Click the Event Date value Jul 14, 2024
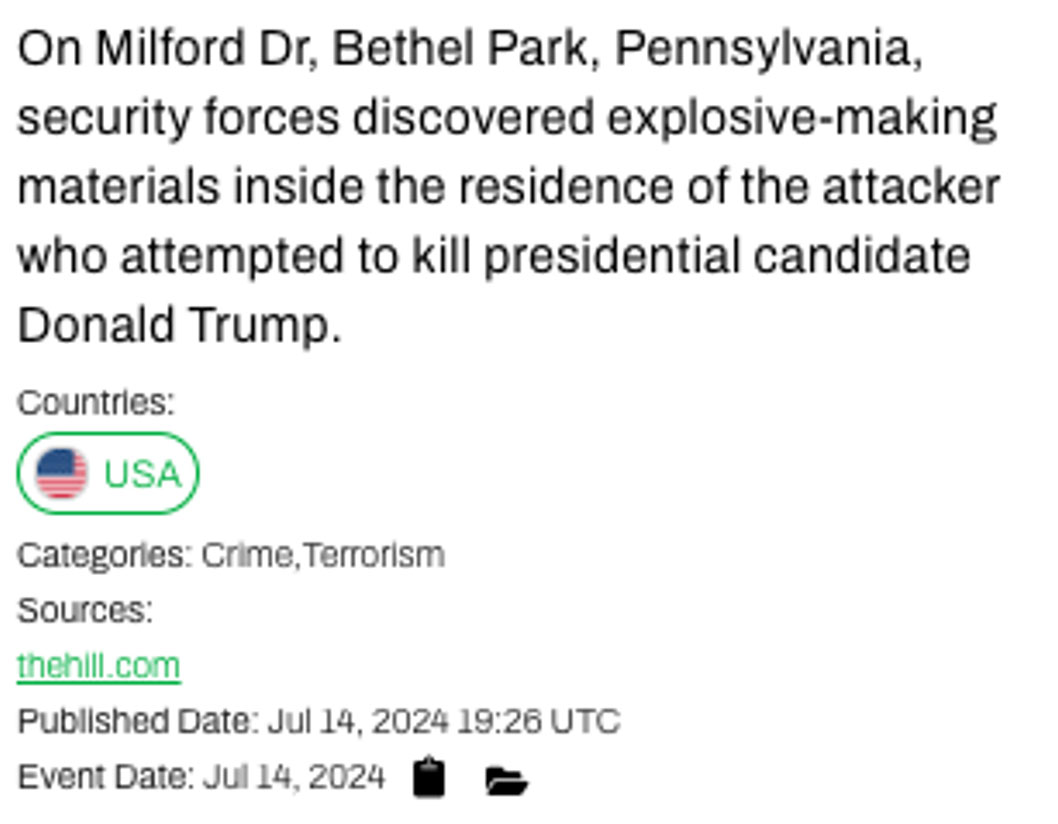Screen dimensions: 1058x824 [x=294, y=776]
